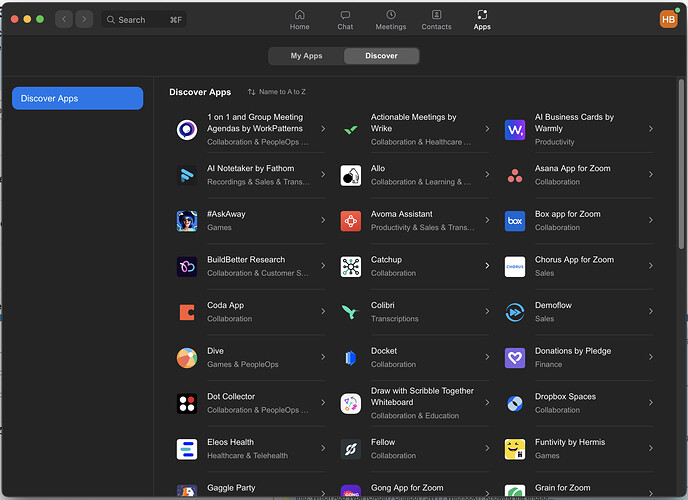
Task: Click the Discover Apps sidebar button
Action: (x=78, y=98)
